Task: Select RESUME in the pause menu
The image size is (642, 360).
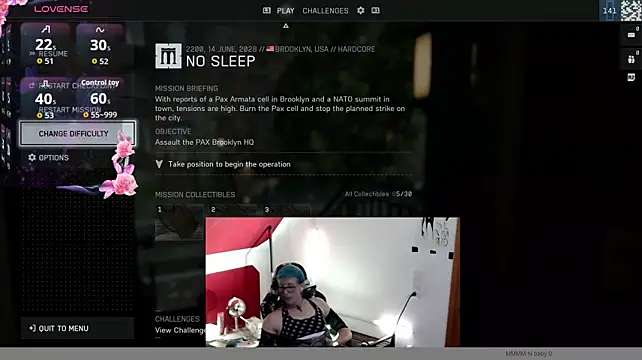Action: pos(53,54)
